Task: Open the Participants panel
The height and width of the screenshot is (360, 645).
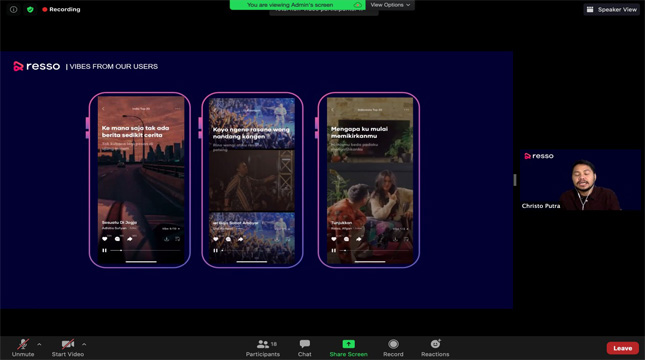Action: (x=263, y=348)
